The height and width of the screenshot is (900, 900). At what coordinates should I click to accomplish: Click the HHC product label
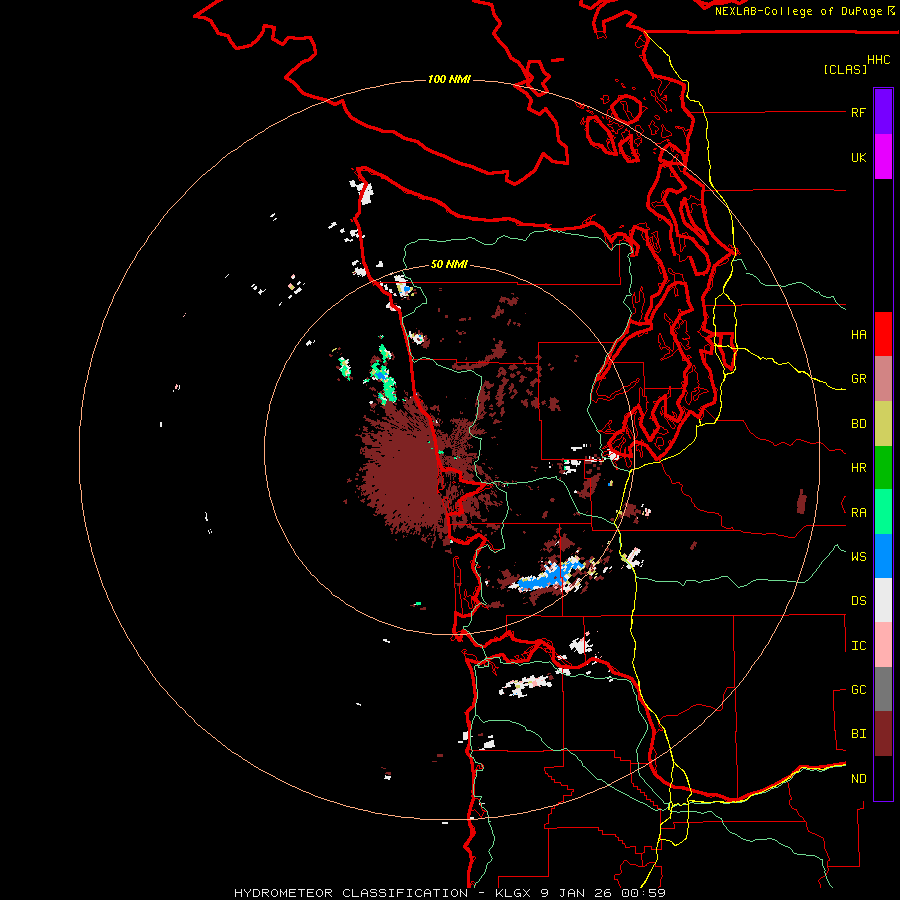pos(879,60)
